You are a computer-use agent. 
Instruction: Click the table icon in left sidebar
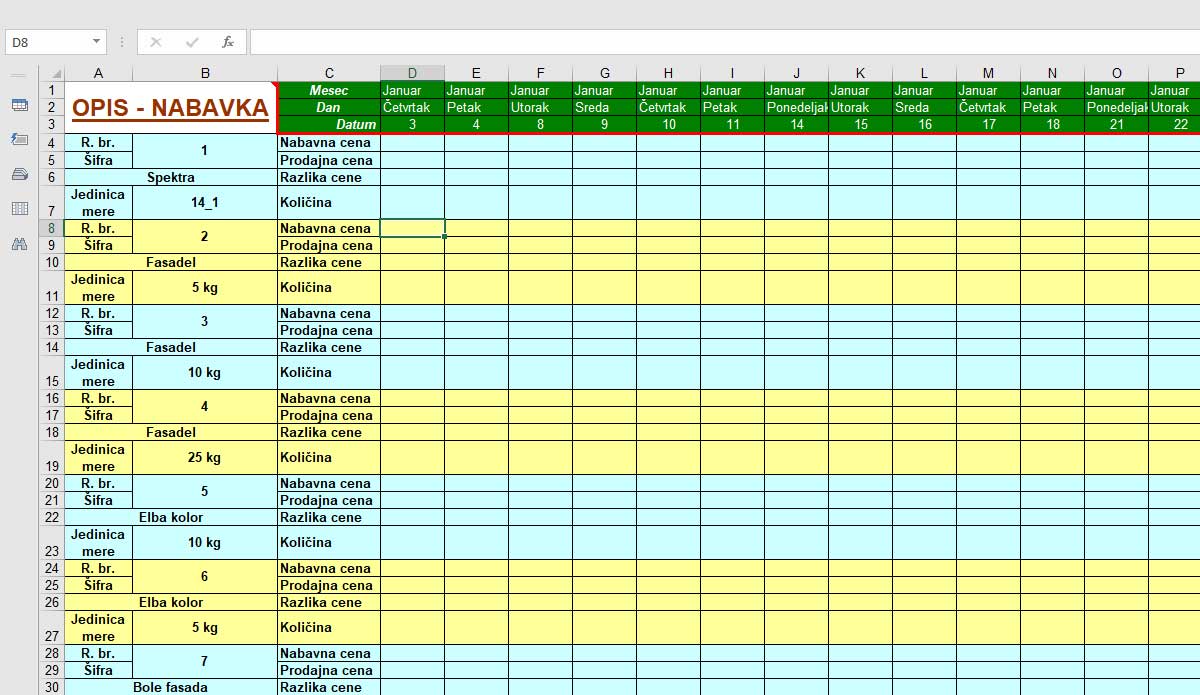(x=19, y=105)
